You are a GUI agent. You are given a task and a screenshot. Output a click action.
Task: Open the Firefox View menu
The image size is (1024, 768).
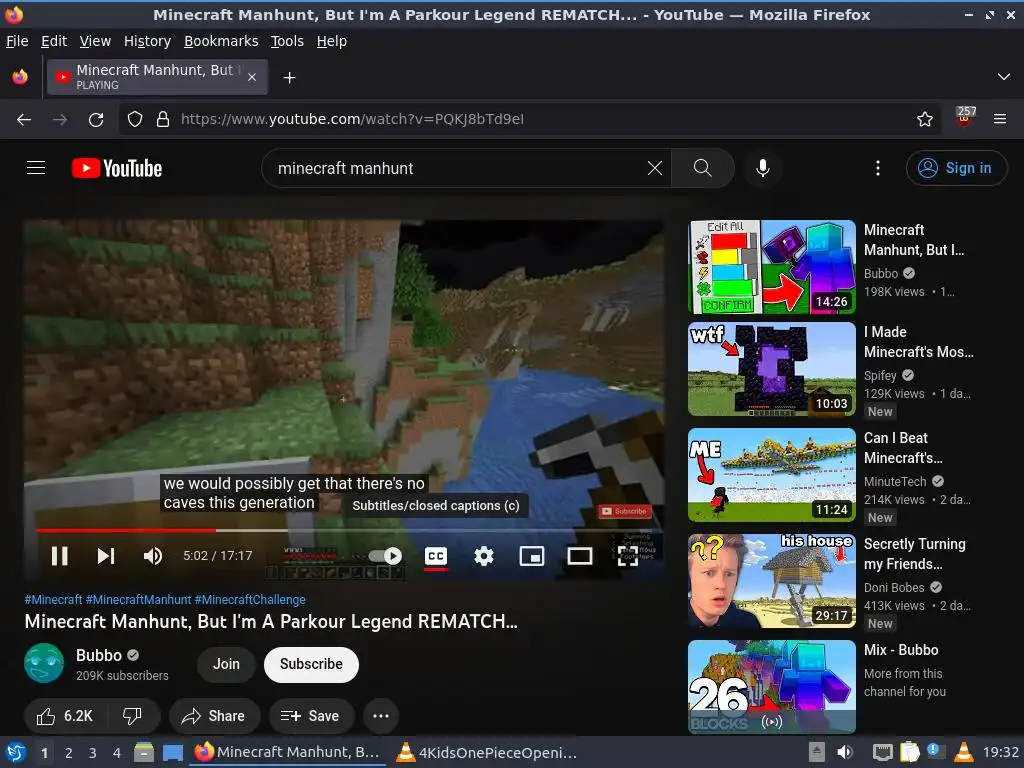[95, 41]
